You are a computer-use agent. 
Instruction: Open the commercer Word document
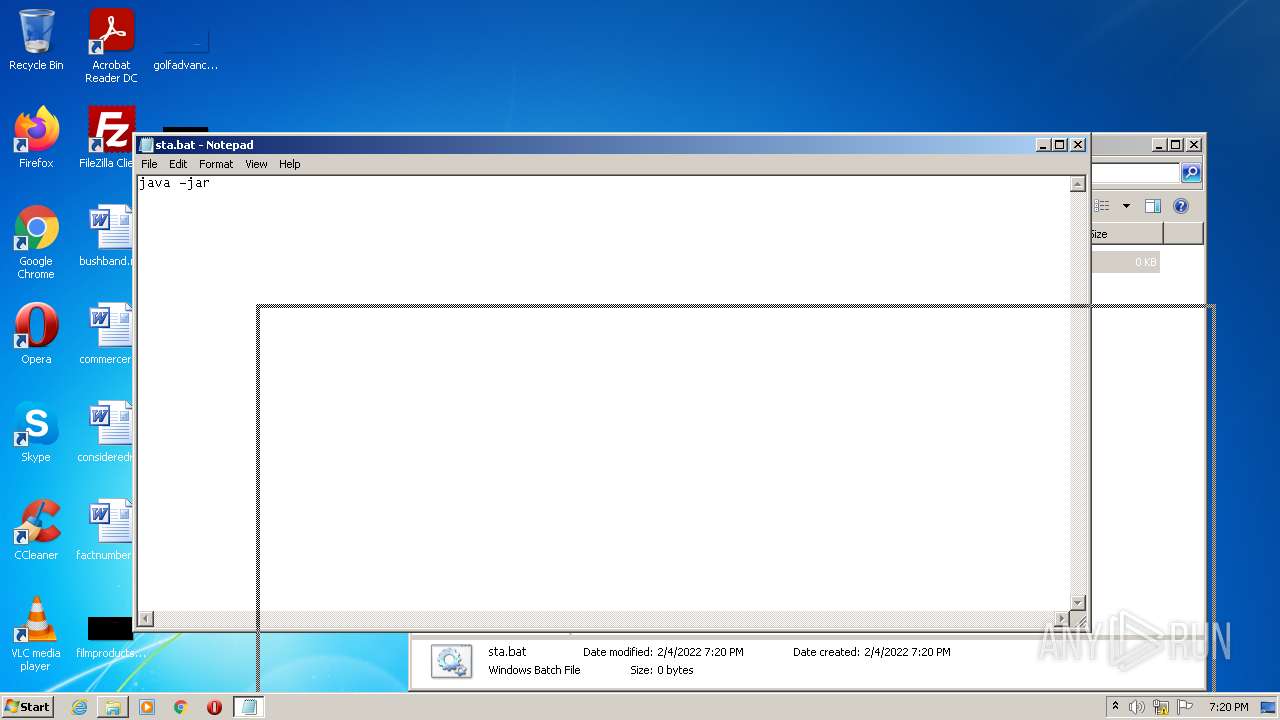tap(106, 333)
